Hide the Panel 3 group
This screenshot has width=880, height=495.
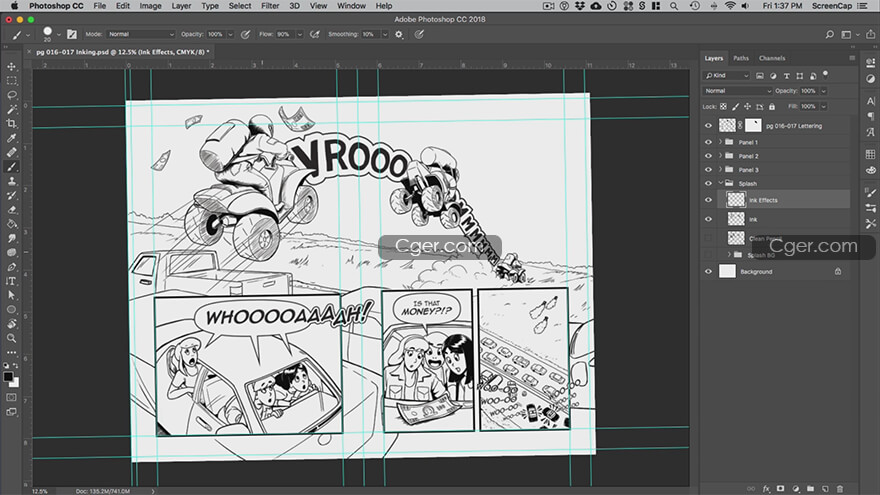tap(708, 169)
